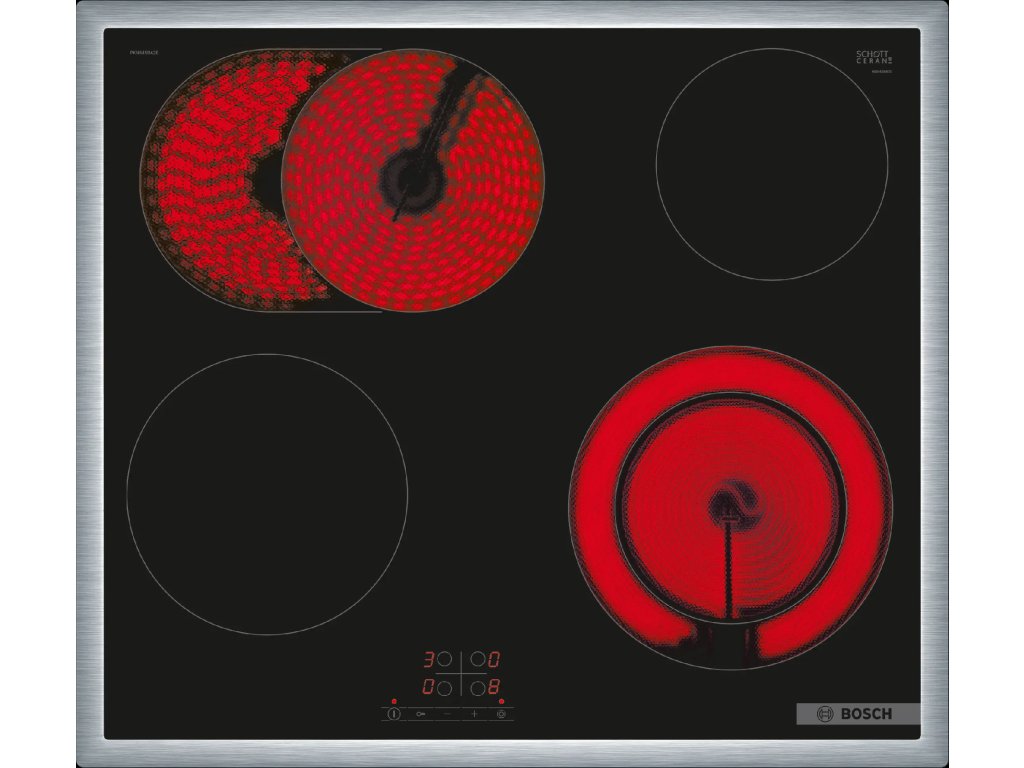Tap the red digit 3 heat display
The width and height of the screenshot is (1024, 768).
(x=428, y=660)
